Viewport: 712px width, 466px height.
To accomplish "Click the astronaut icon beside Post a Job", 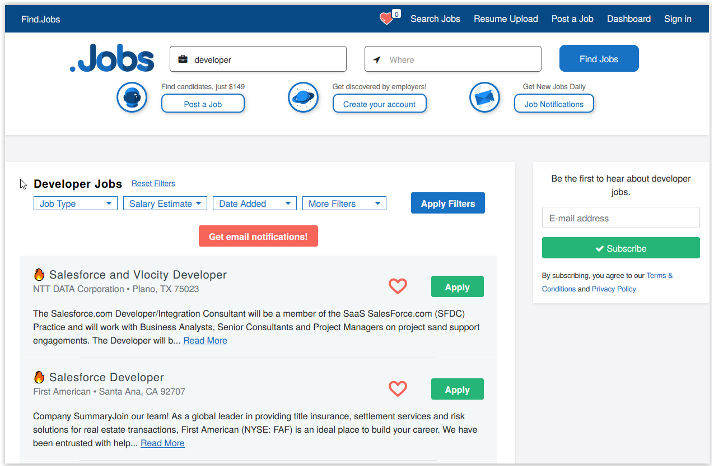I will tap(132, 97).
